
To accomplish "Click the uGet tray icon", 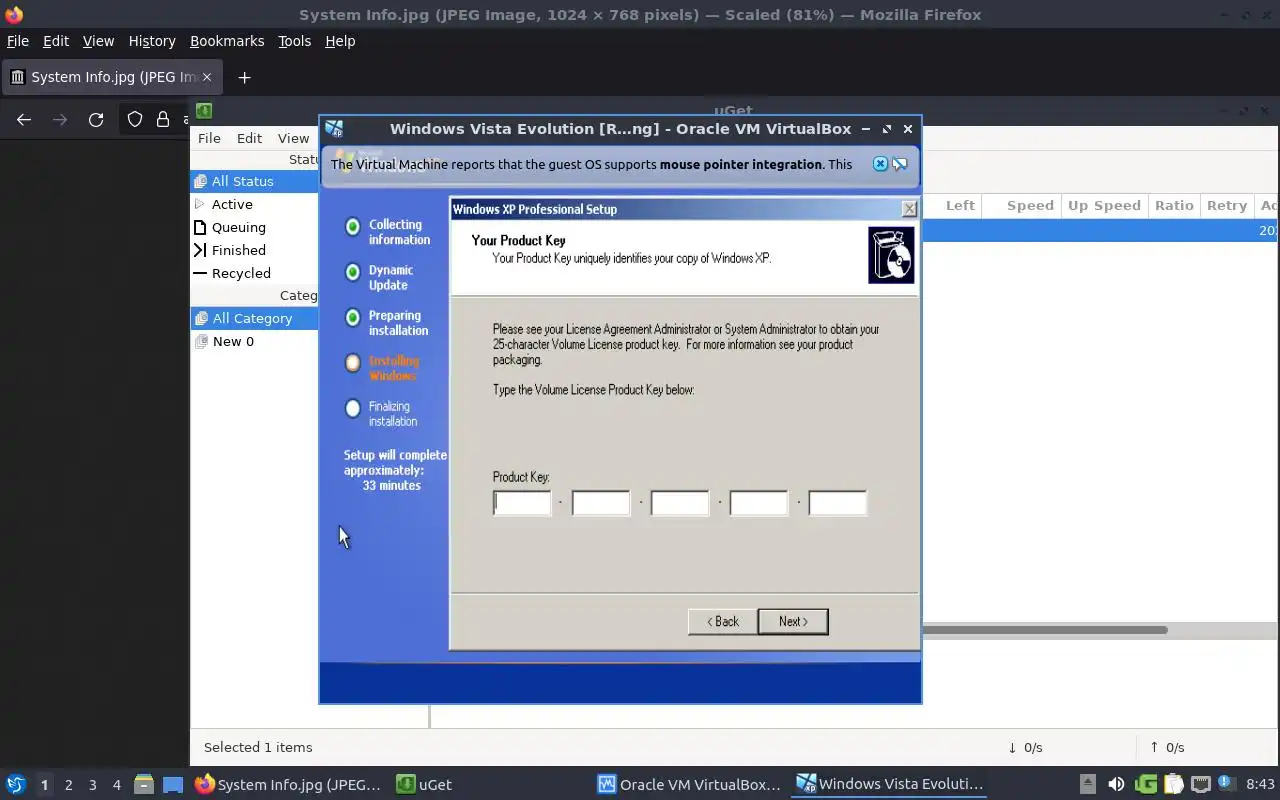I will [x=1146, y=784].
